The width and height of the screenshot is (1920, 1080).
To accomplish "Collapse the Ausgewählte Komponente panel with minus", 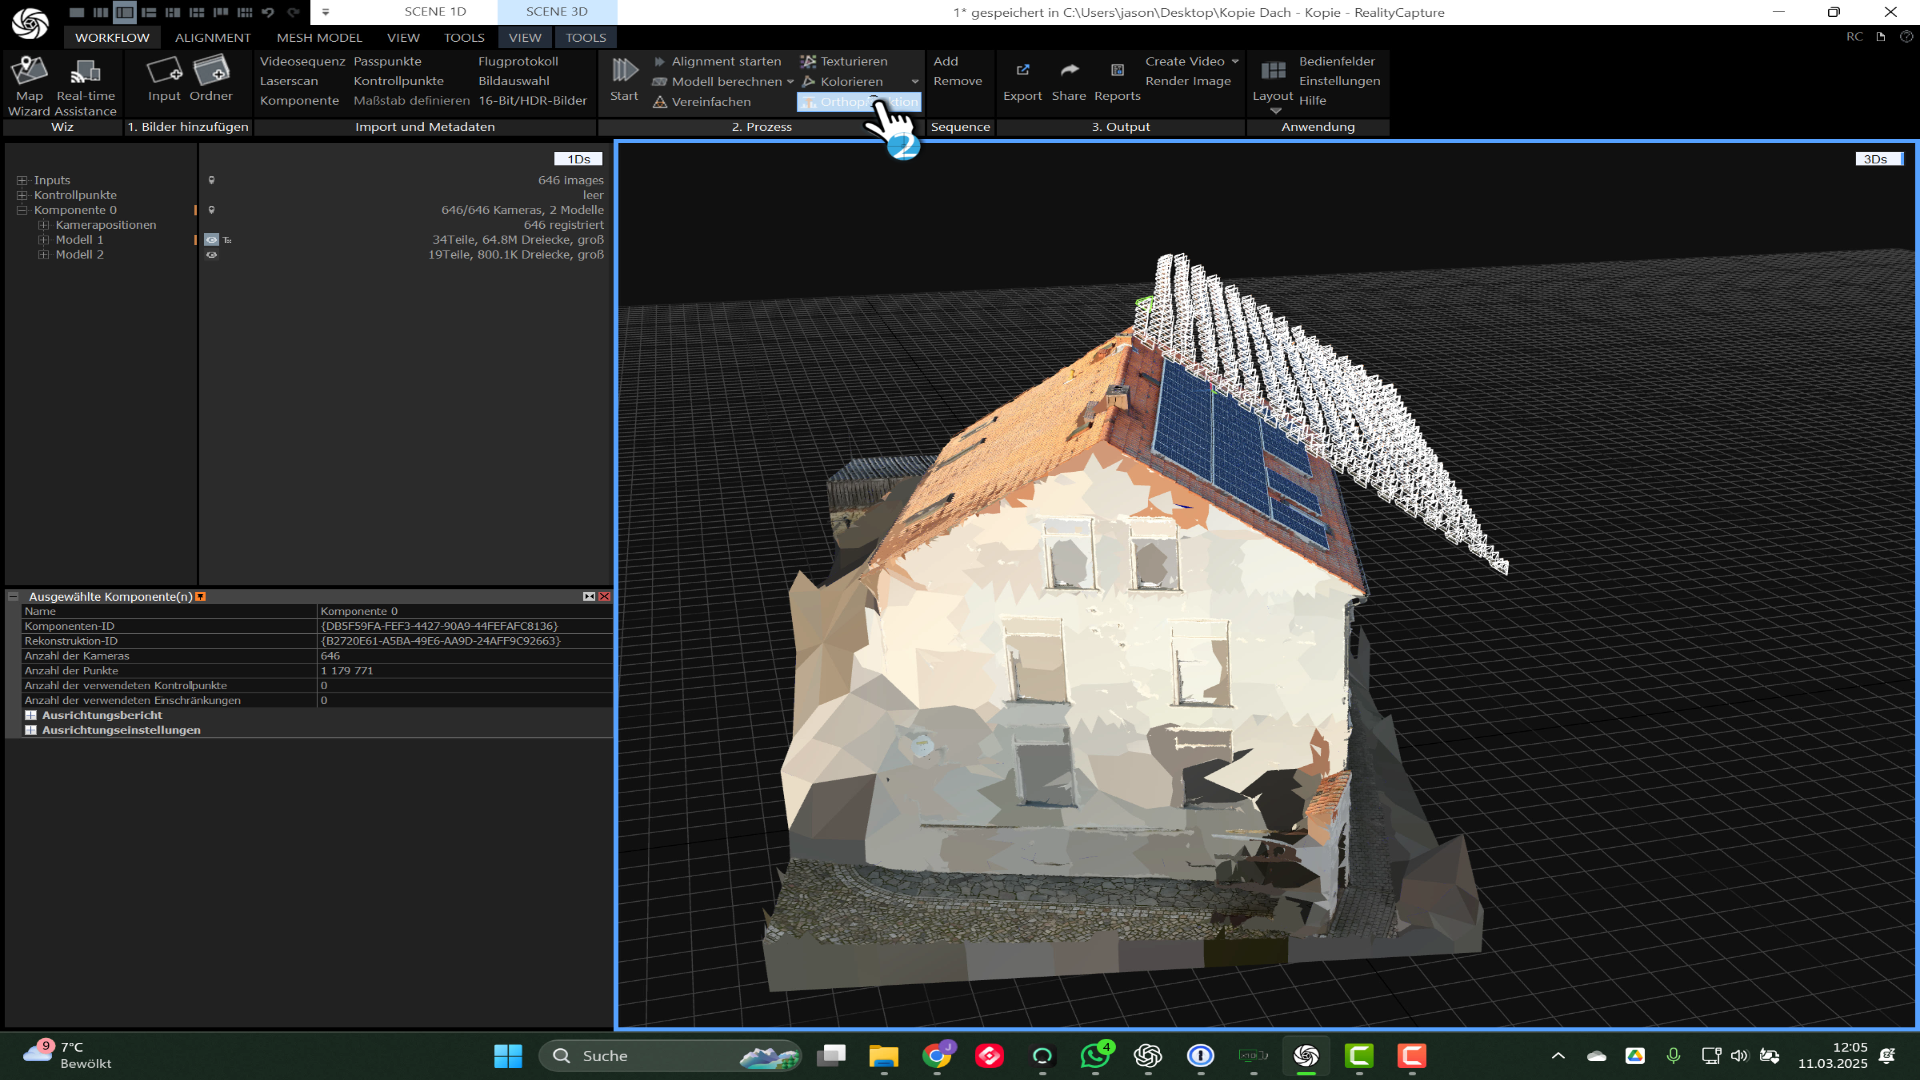I will tap(13, 597).
